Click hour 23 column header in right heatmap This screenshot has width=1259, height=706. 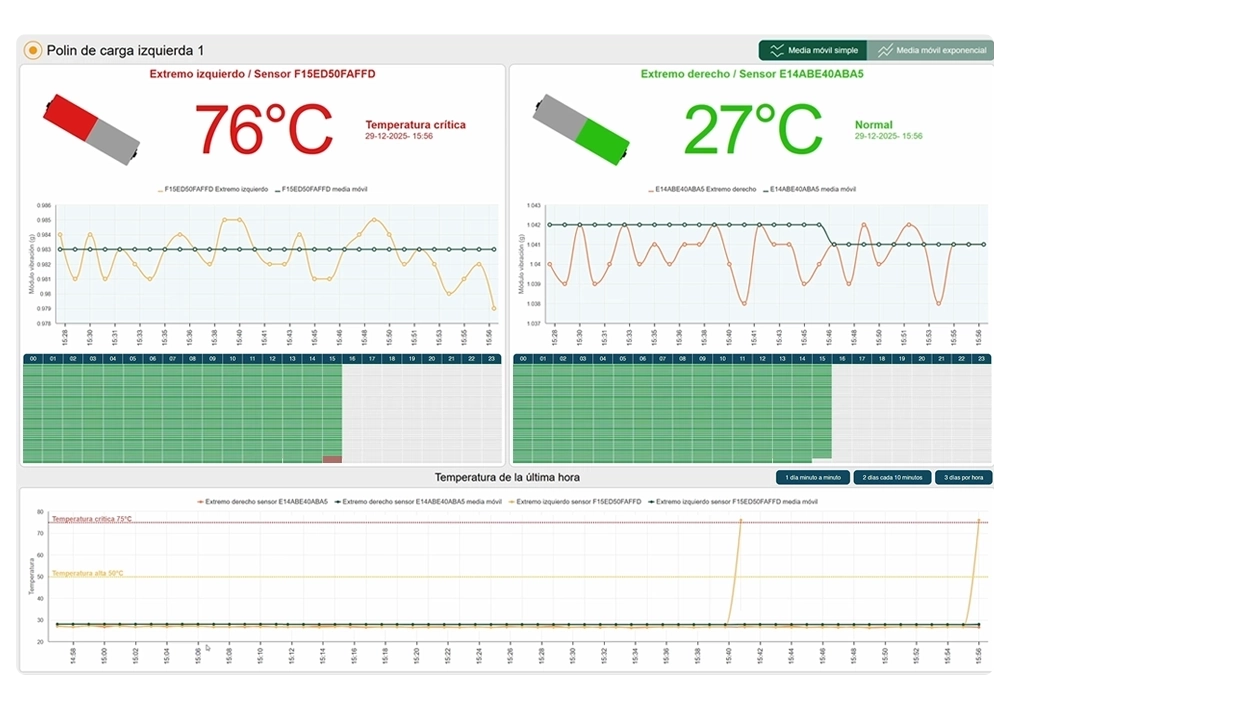[x=981, y=358]
